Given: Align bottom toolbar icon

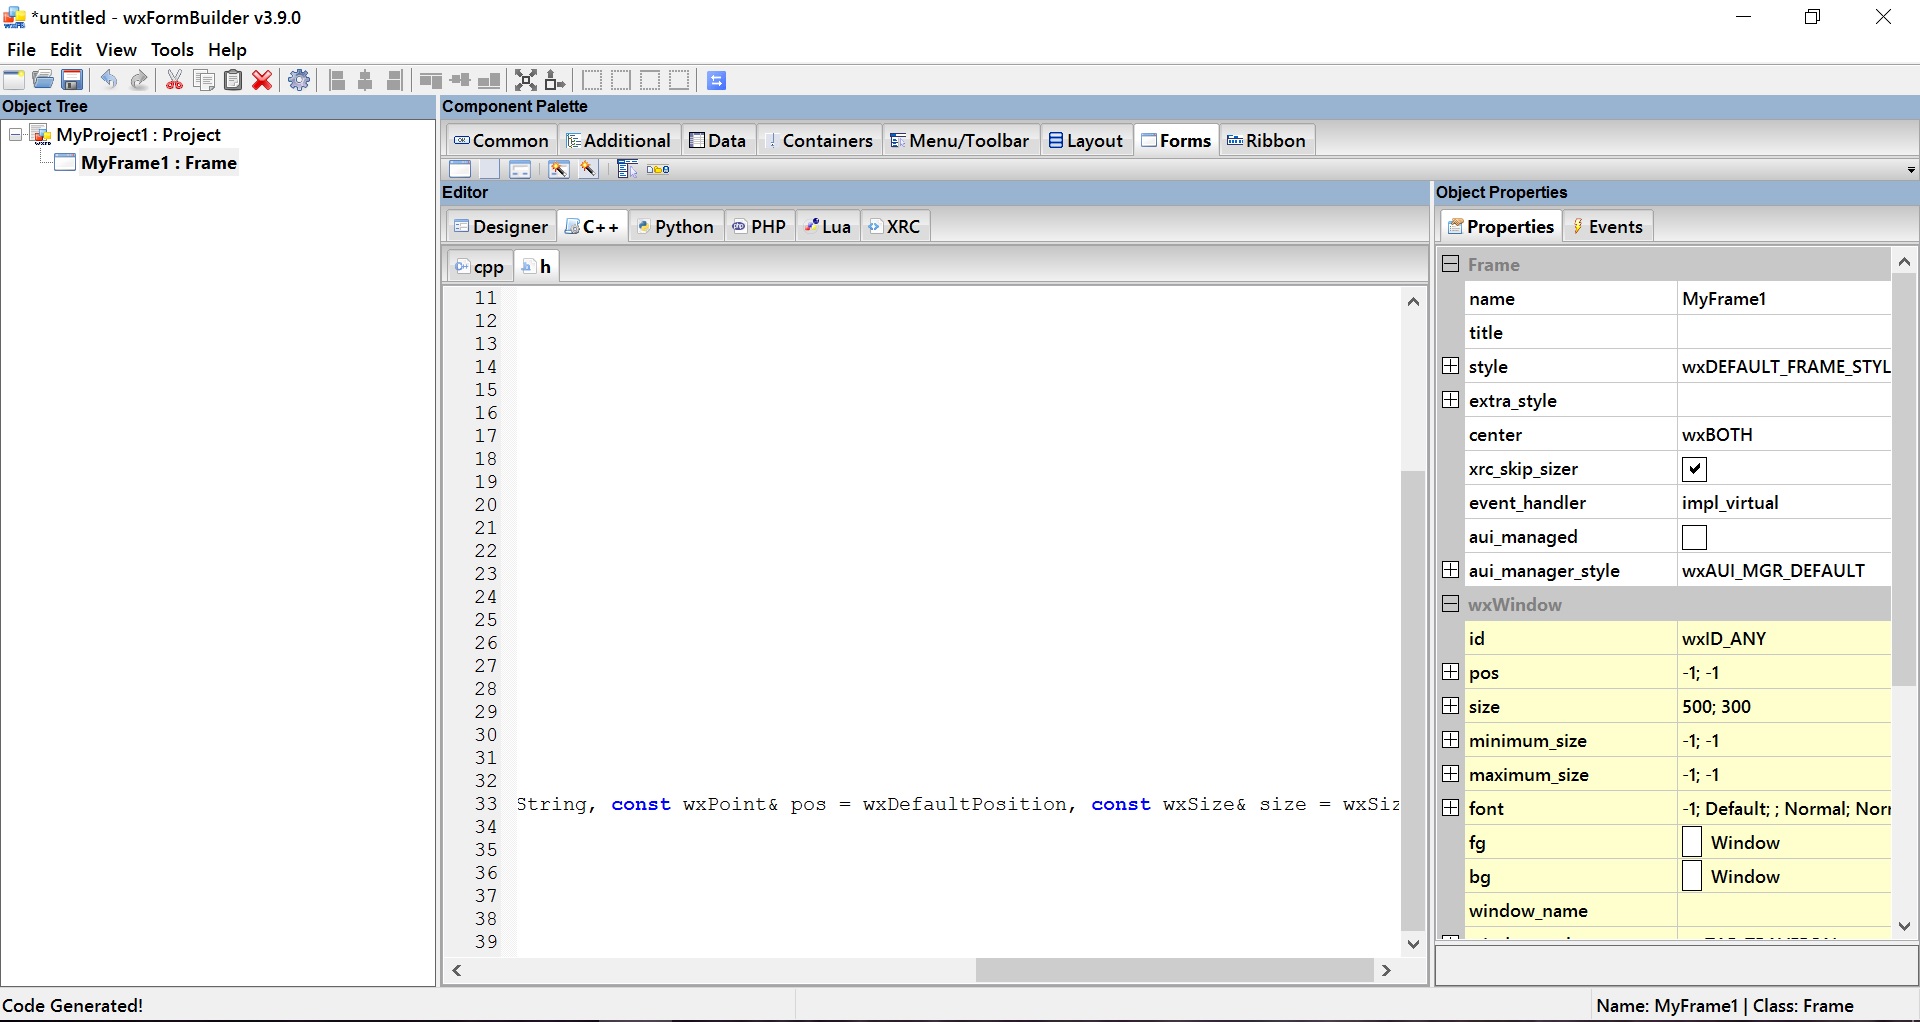Looking at the screenshot, I should 489,80.
